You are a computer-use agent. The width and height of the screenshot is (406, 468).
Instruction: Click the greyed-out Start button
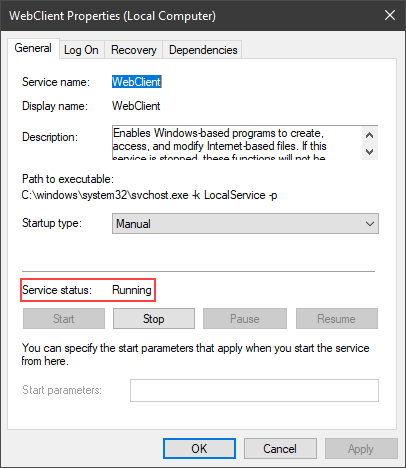[64, 319]
